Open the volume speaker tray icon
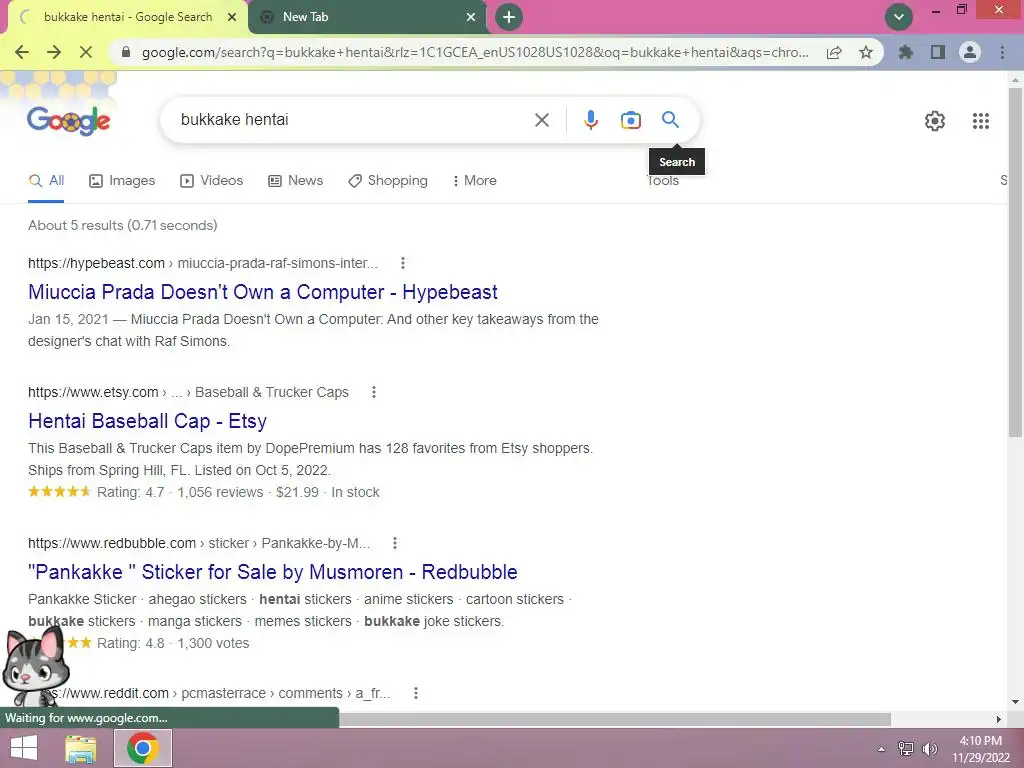 (929, 749)
